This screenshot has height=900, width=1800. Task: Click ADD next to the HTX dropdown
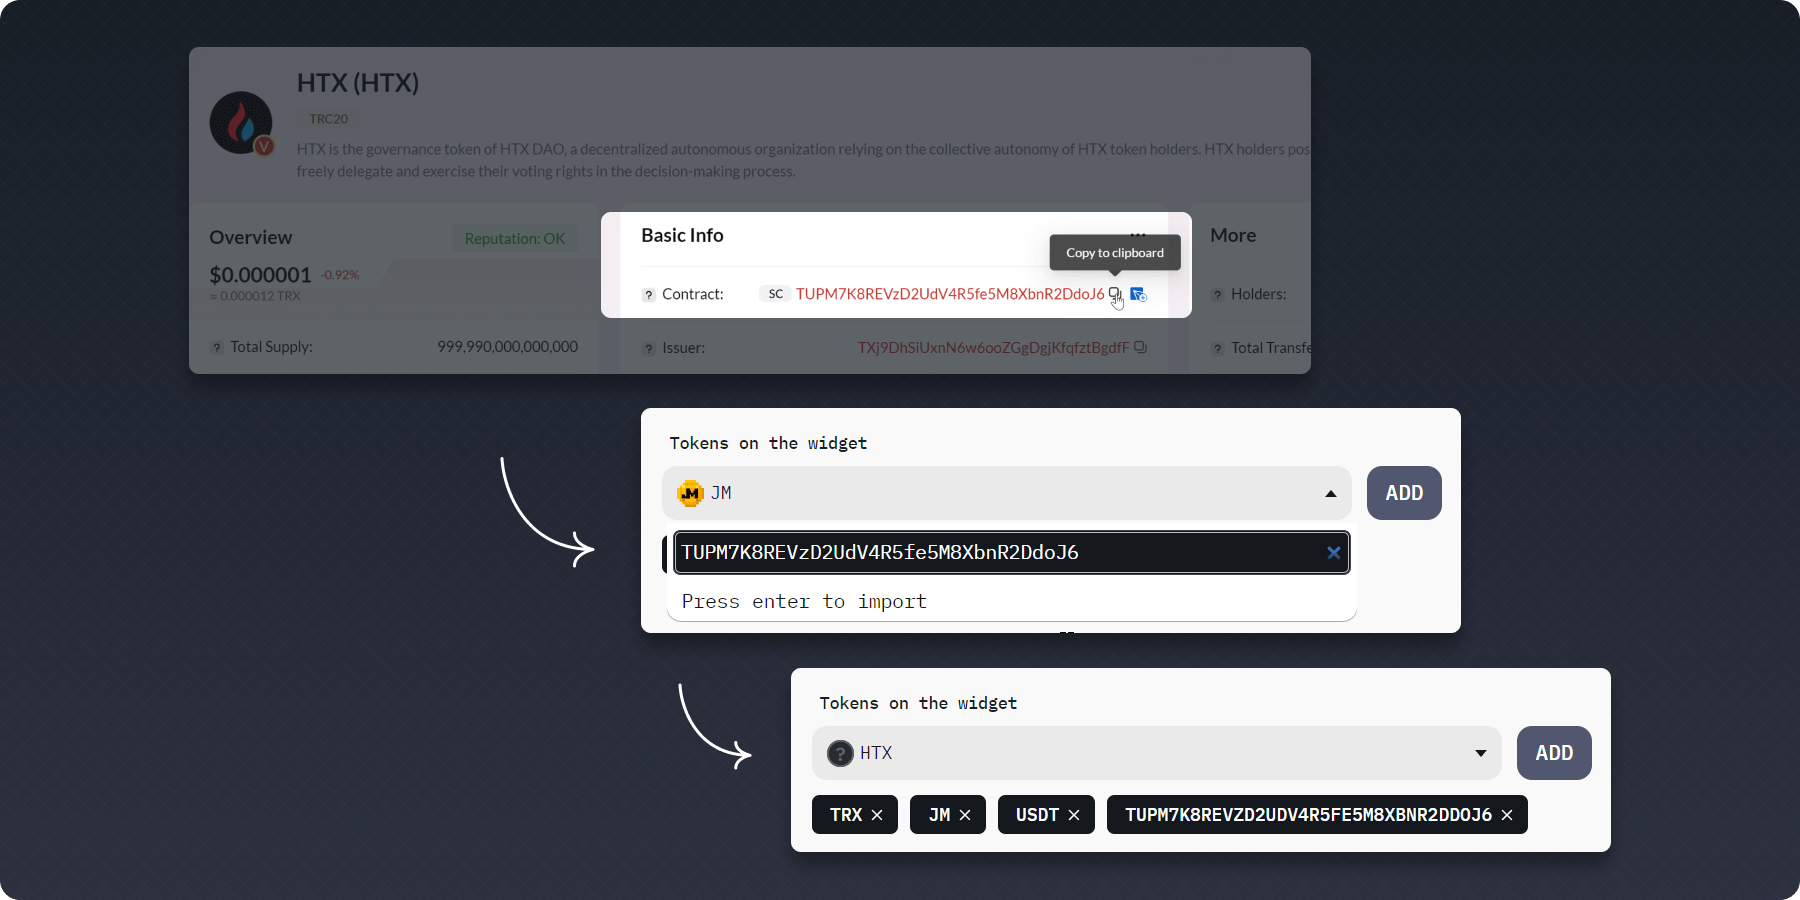pos(1554,753)
